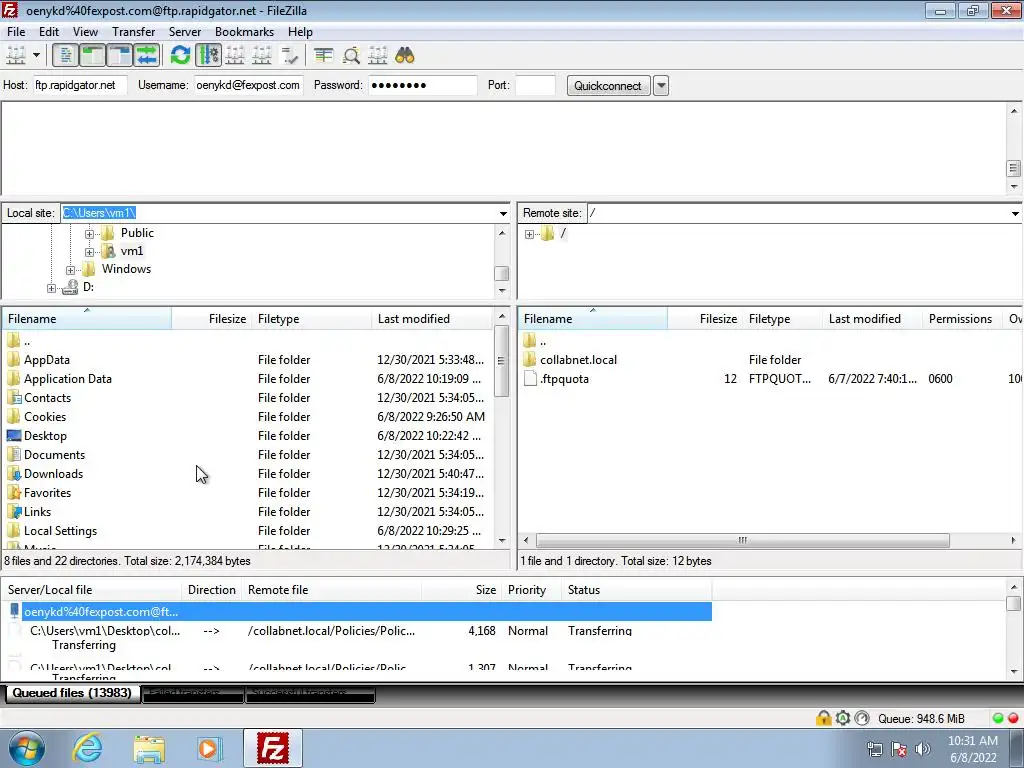Click the Desktop folder icon
The width and height of the screenshot is (1024, 768).
click(14, 436)
